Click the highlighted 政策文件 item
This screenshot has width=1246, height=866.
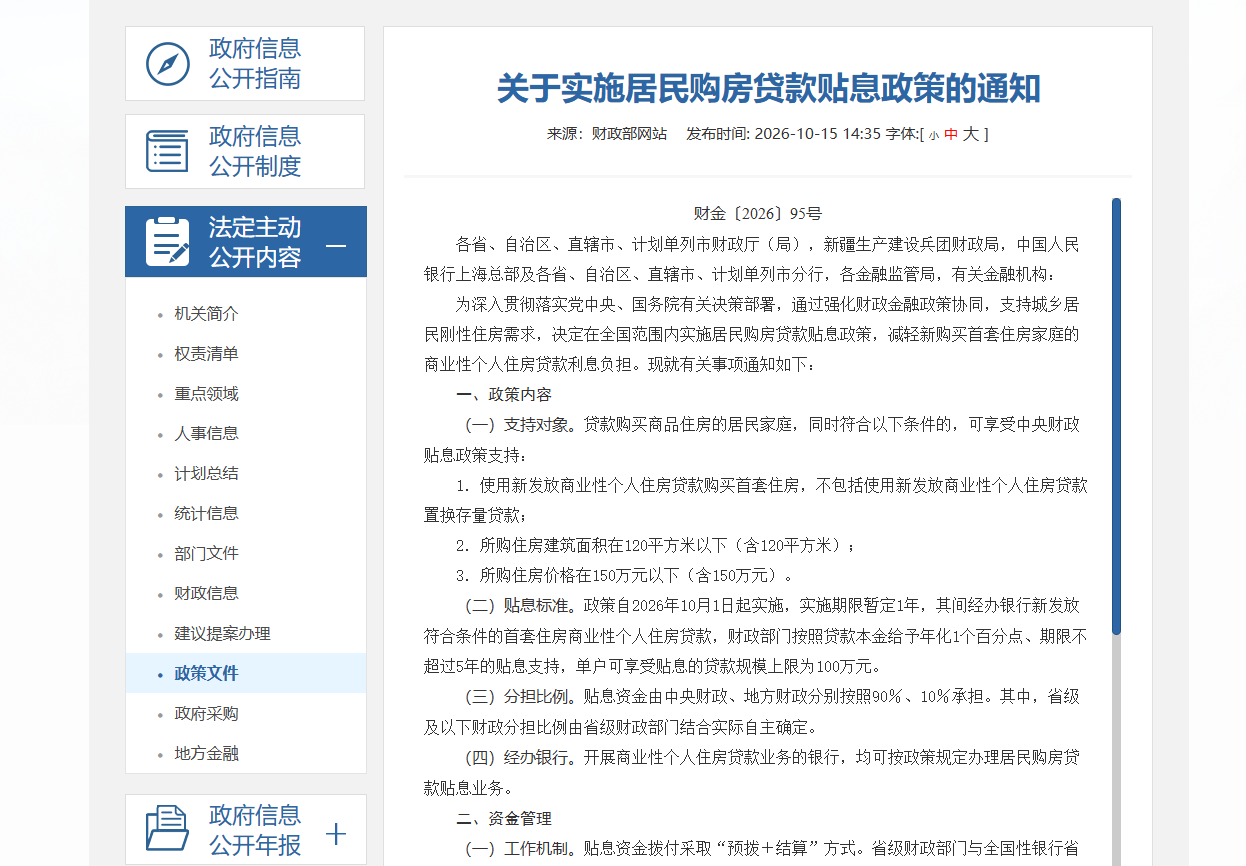[206, 674]
